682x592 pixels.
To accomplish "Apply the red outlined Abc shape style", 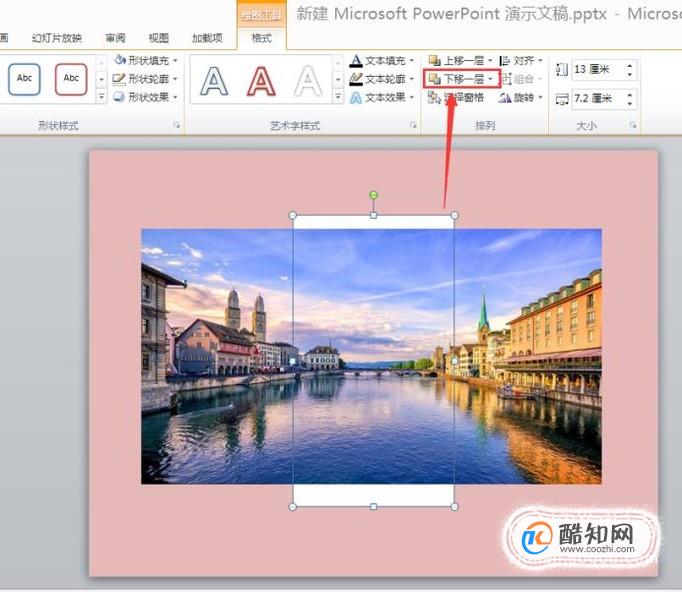I will [71, 79].
